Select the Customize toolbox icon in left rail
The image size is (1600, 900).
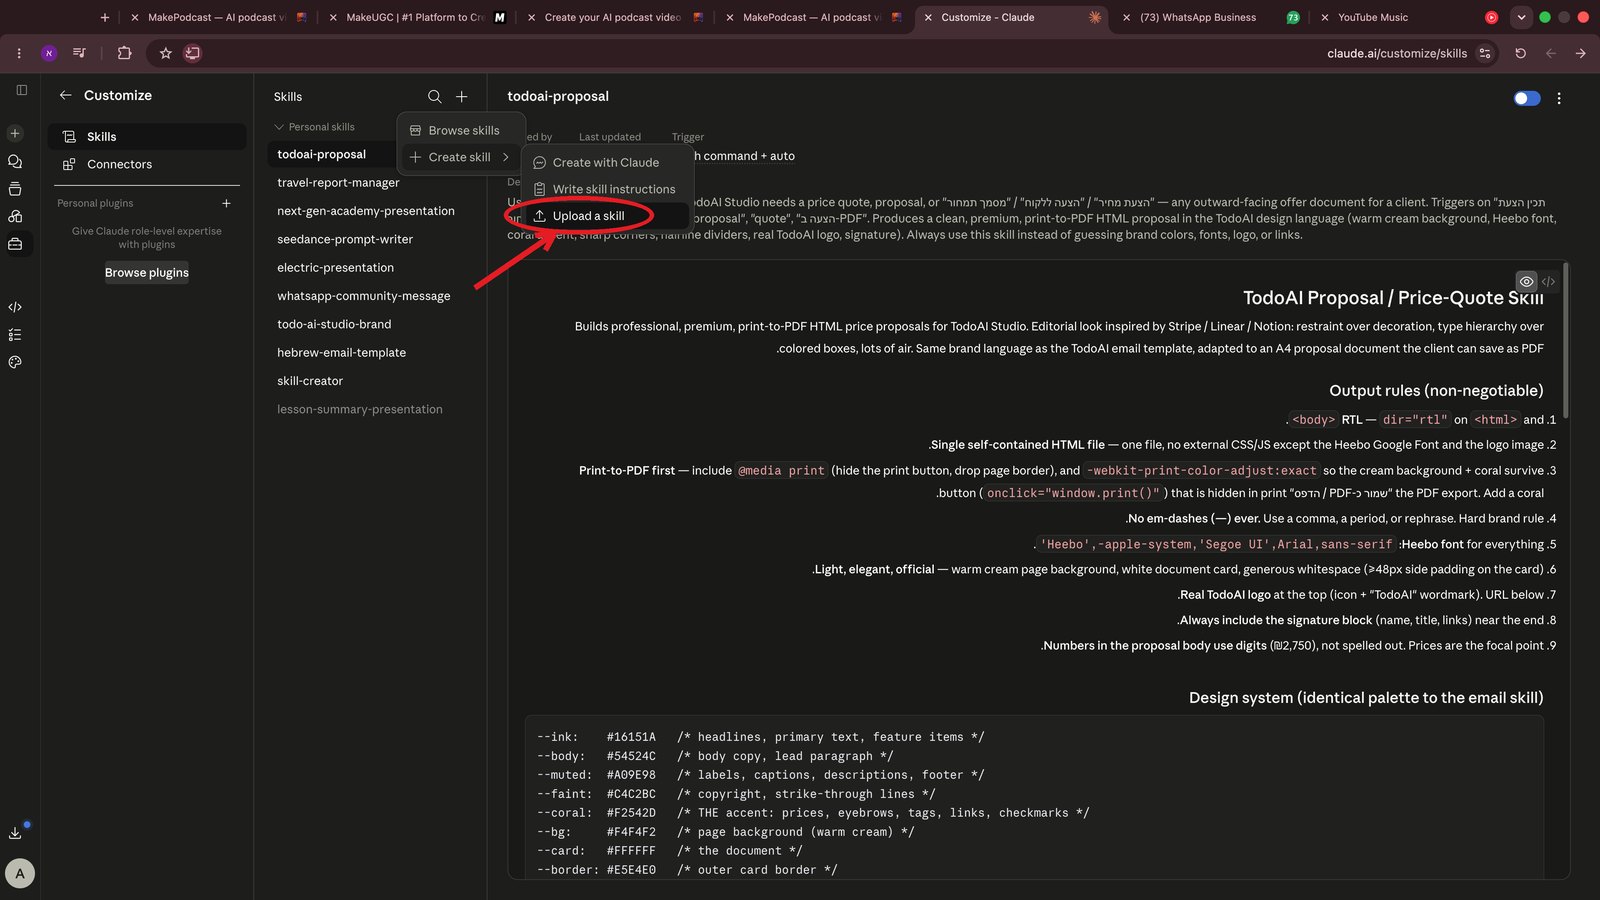pyautogui.click(x=15, y=244)
